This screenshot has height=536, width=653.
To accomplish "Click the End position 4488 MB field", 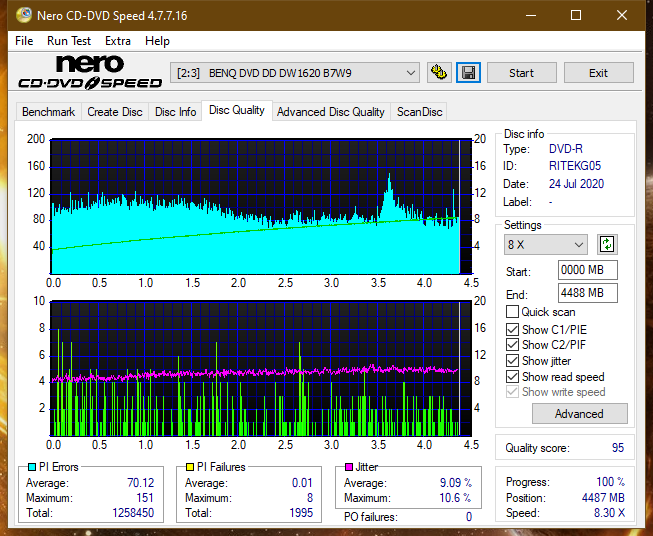I will pyautogui.click(x=587, y=293).
